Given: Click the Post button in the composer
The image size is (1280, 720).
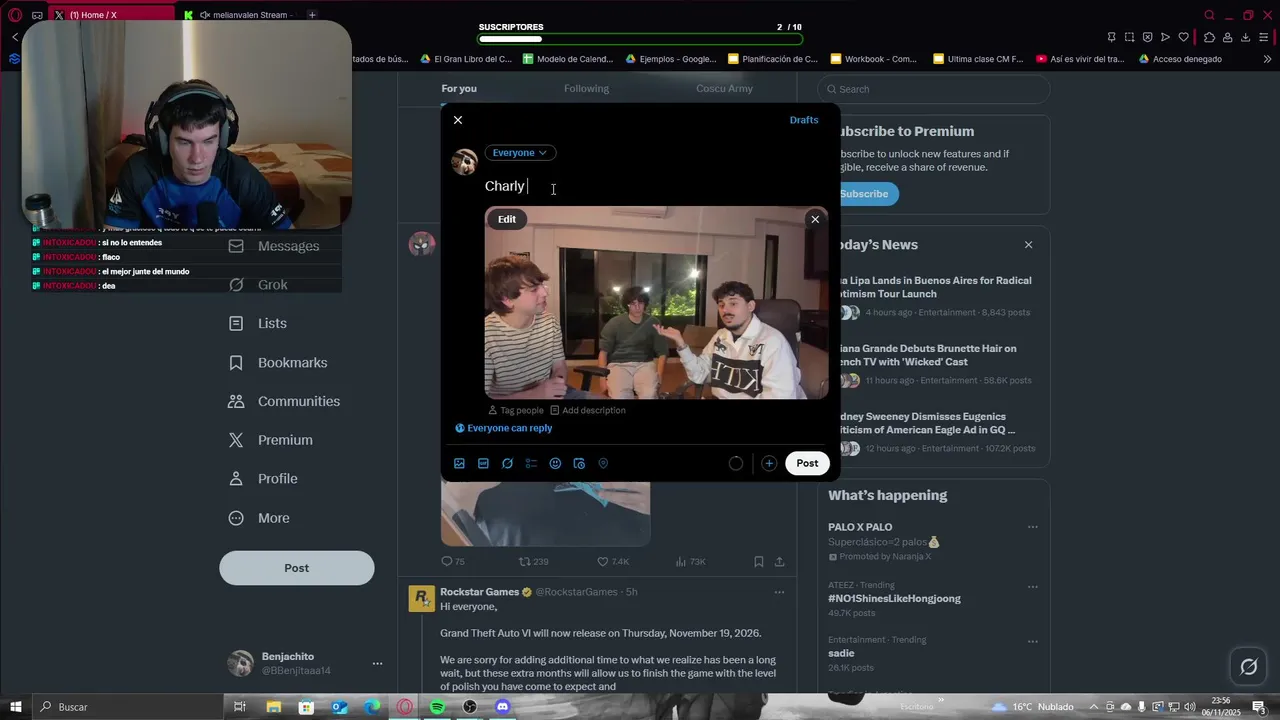Looking at the screenshot, I should pyautogui.click(x=807, y=463).
